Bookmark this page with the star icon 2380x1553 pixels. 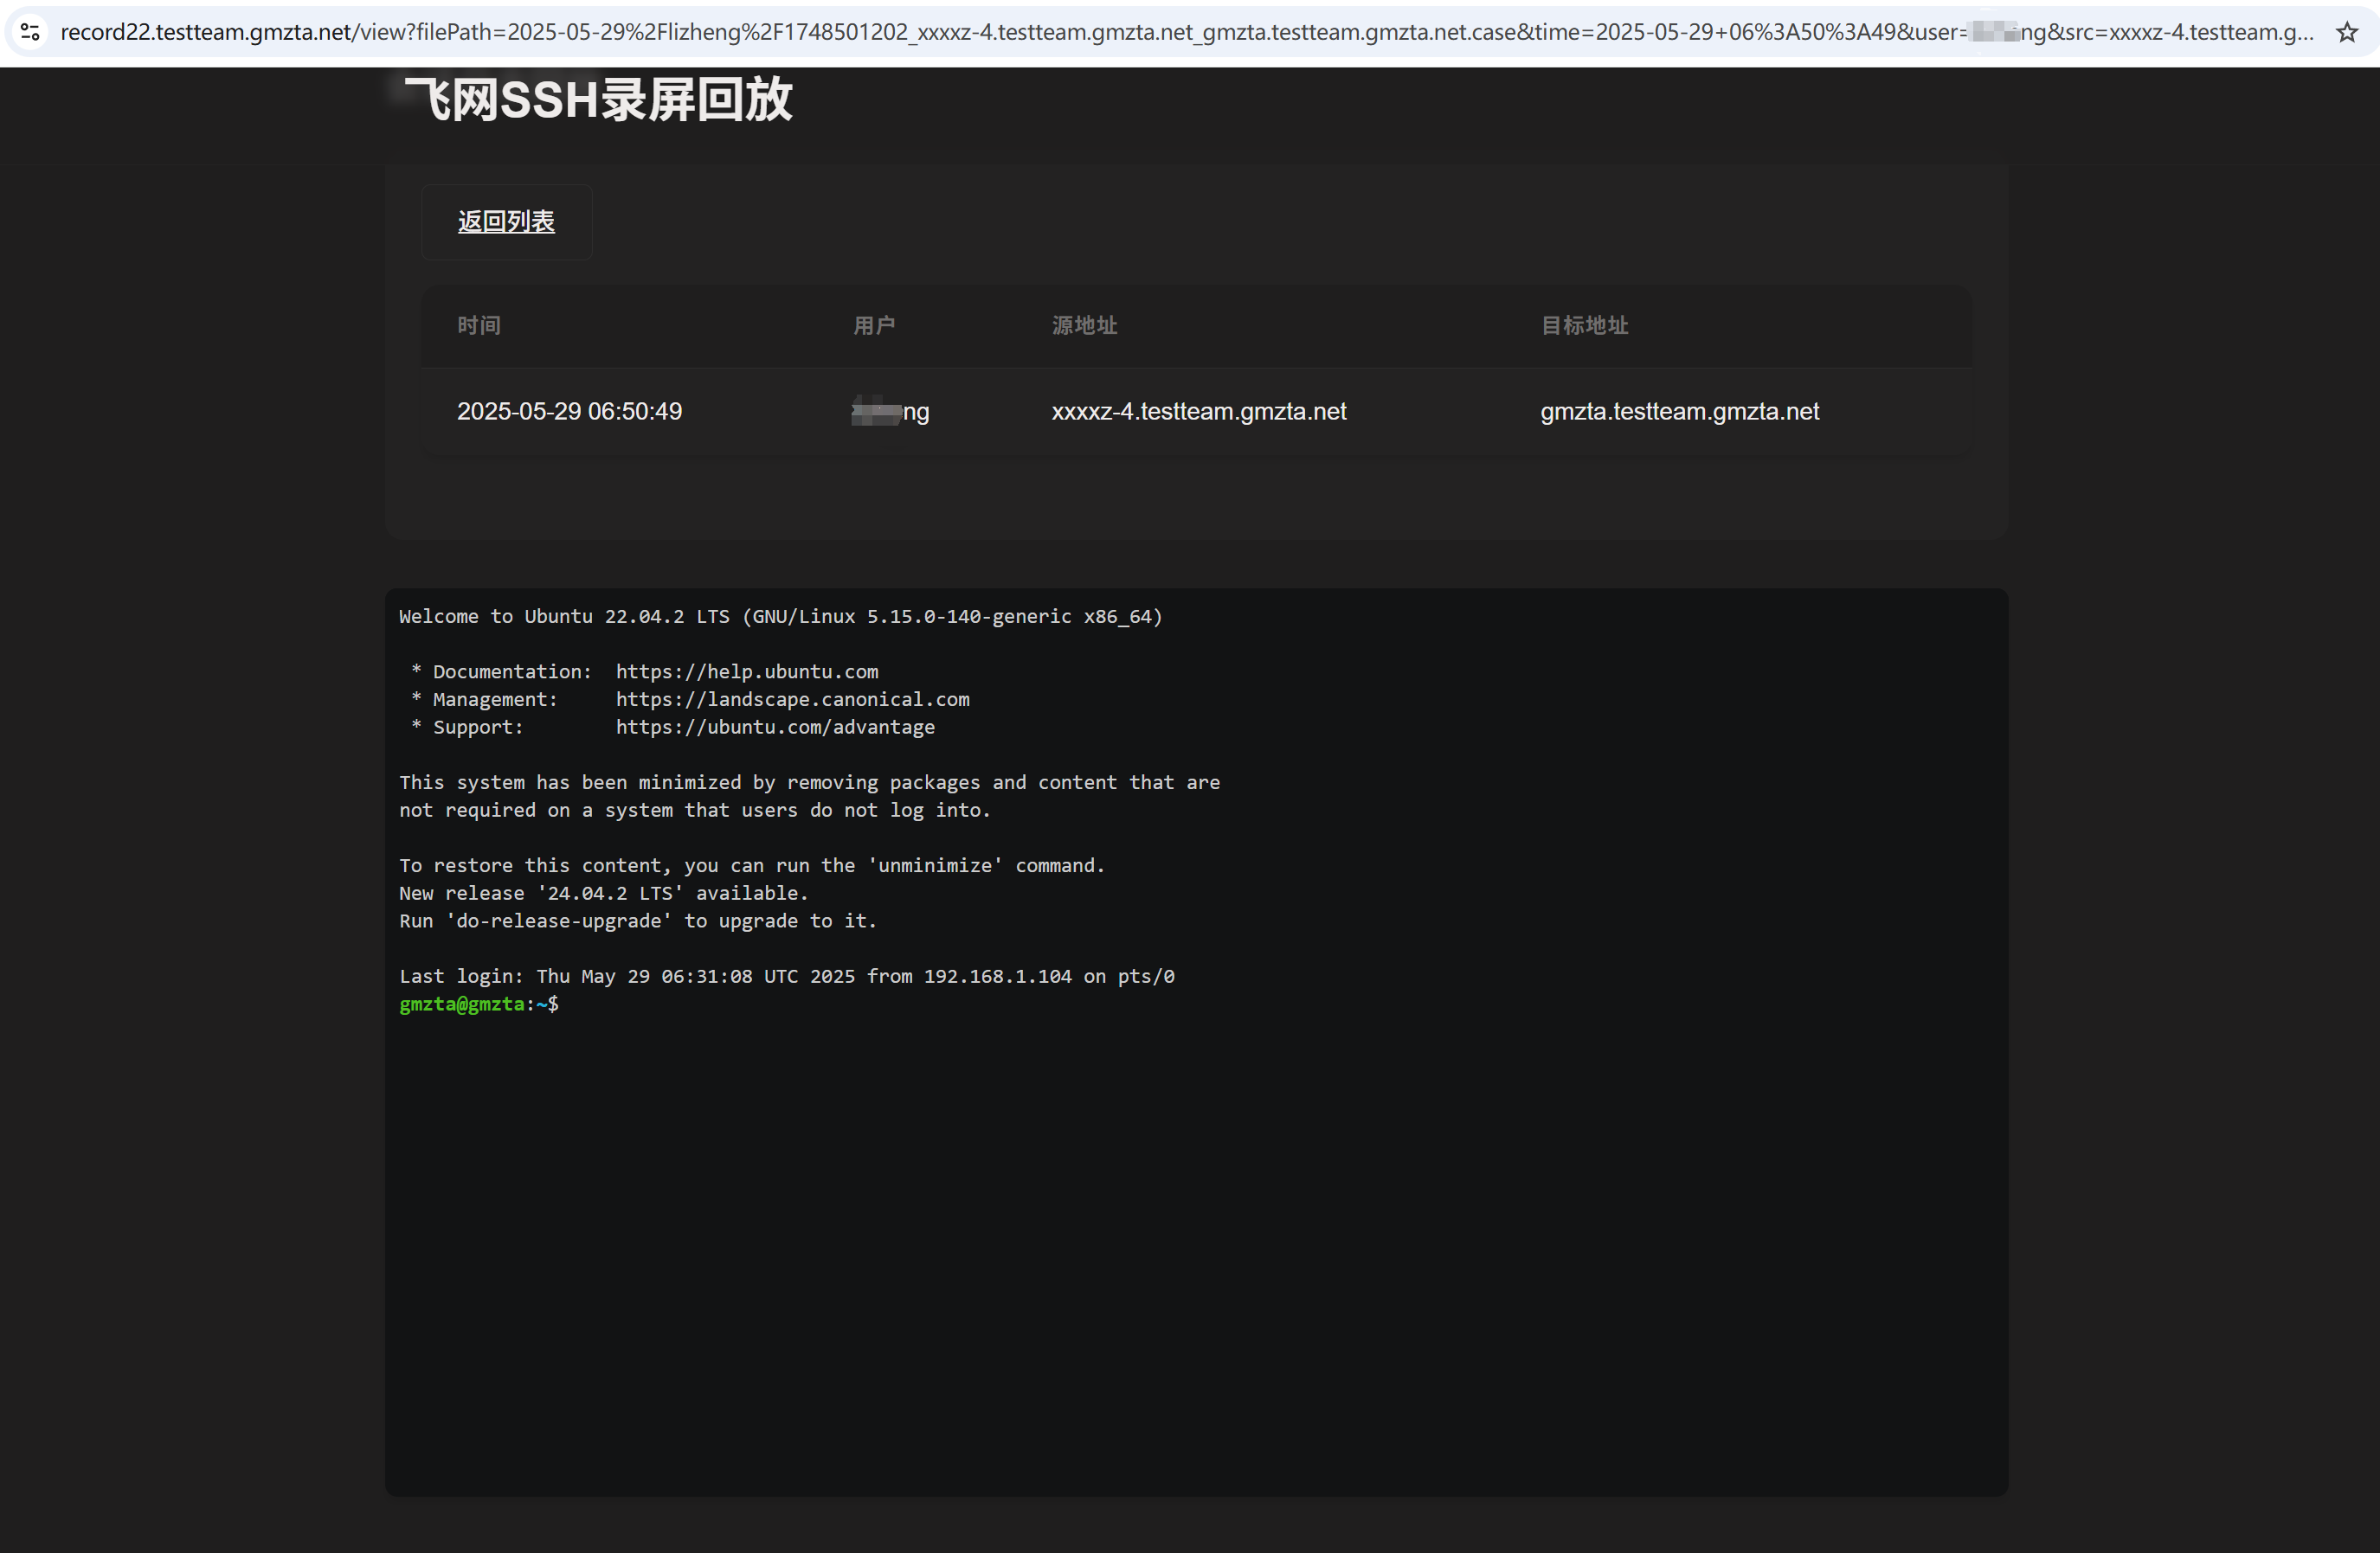coord(2346,32)
